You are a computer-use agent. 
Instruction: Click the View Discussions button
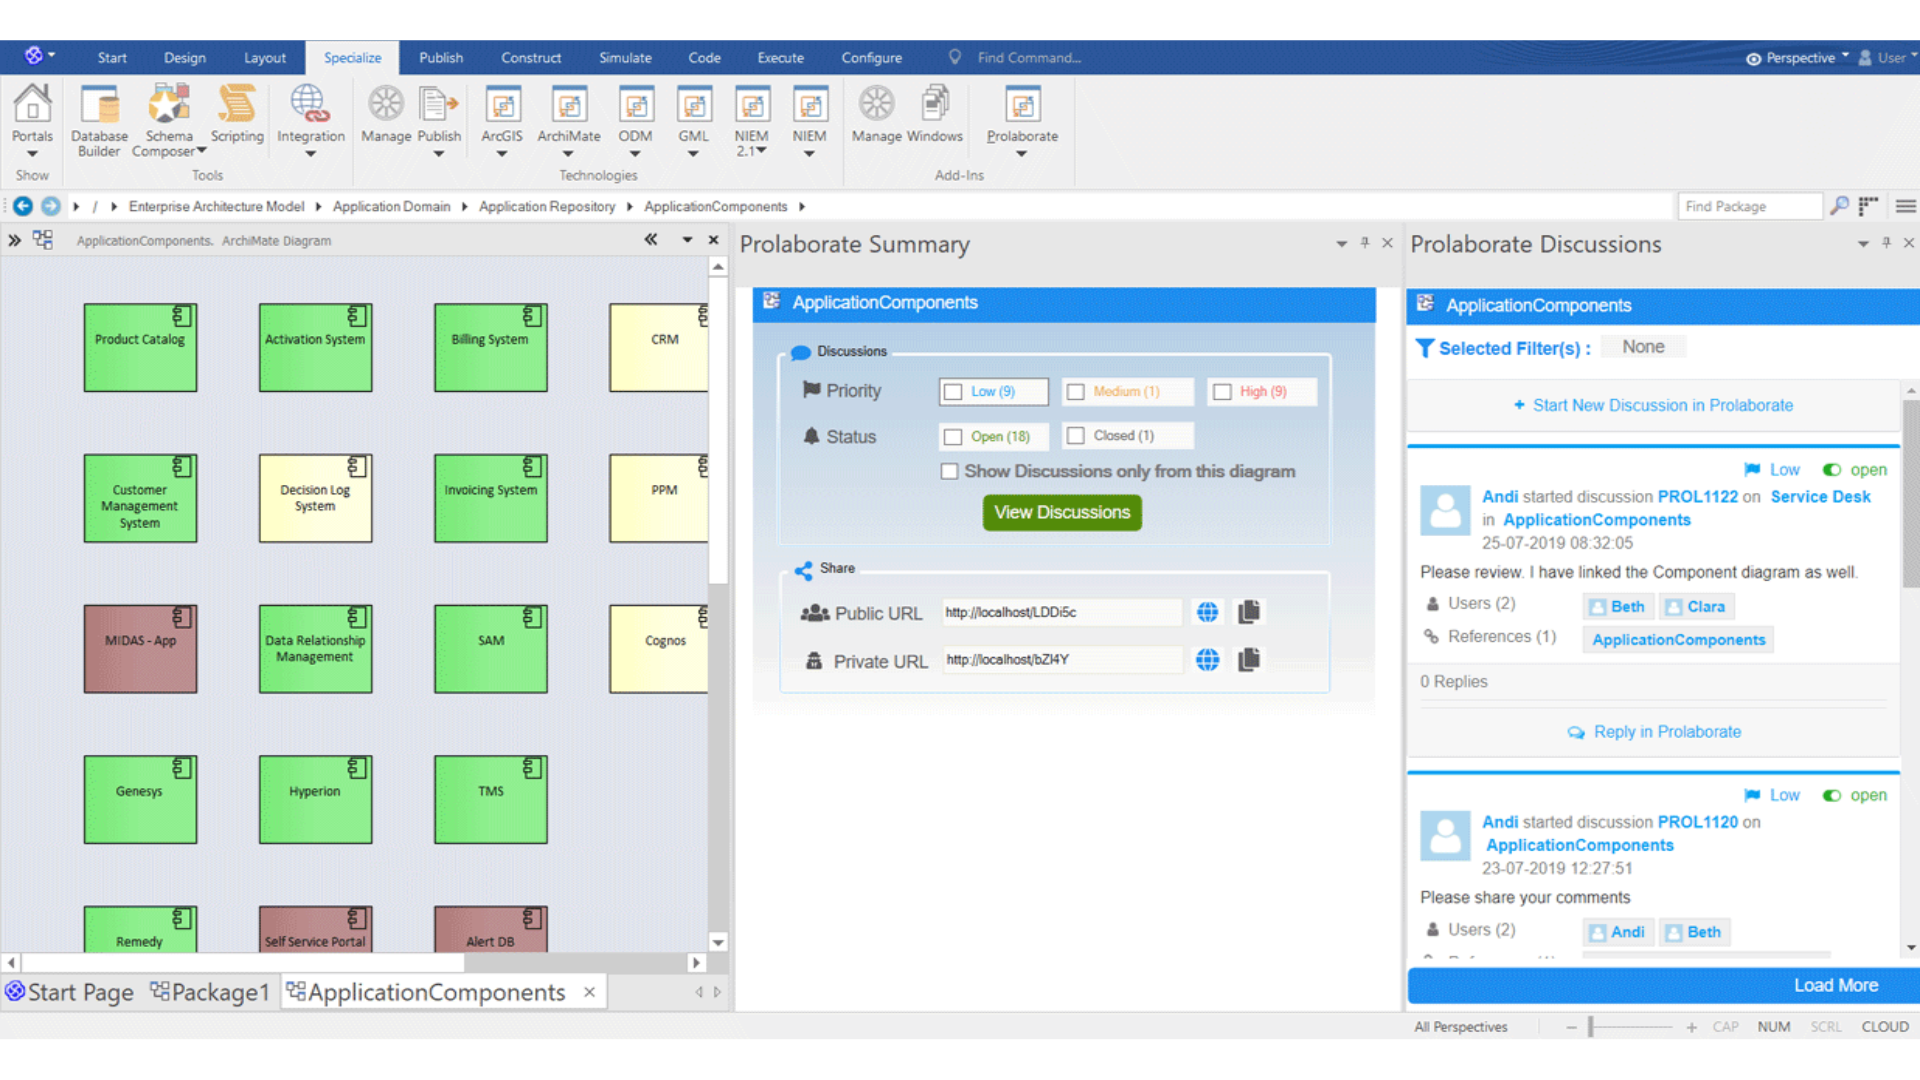point(1061,512)
